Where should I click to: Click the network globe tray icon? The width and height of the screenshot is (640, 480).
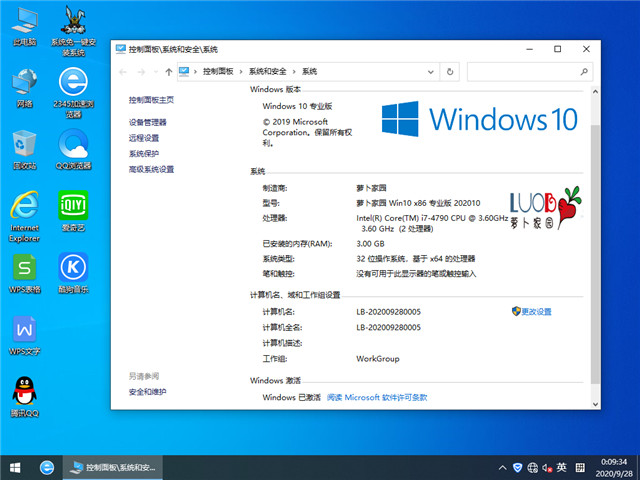tap(532, 467)
